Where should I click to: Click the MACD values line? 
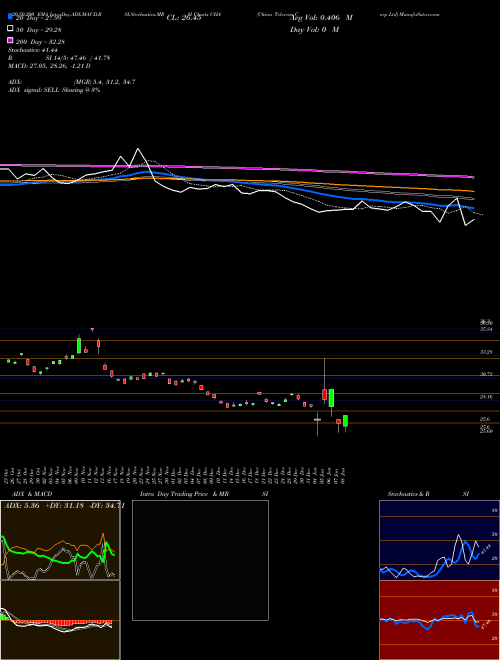[49, 66]
